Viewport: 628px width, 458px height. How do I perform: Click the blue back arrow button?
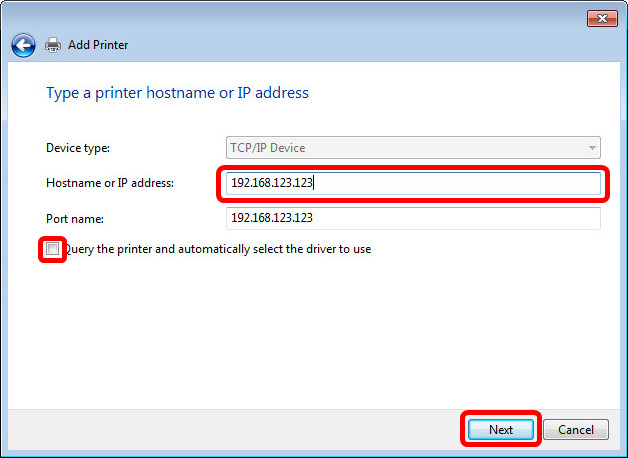click(23, 45)
